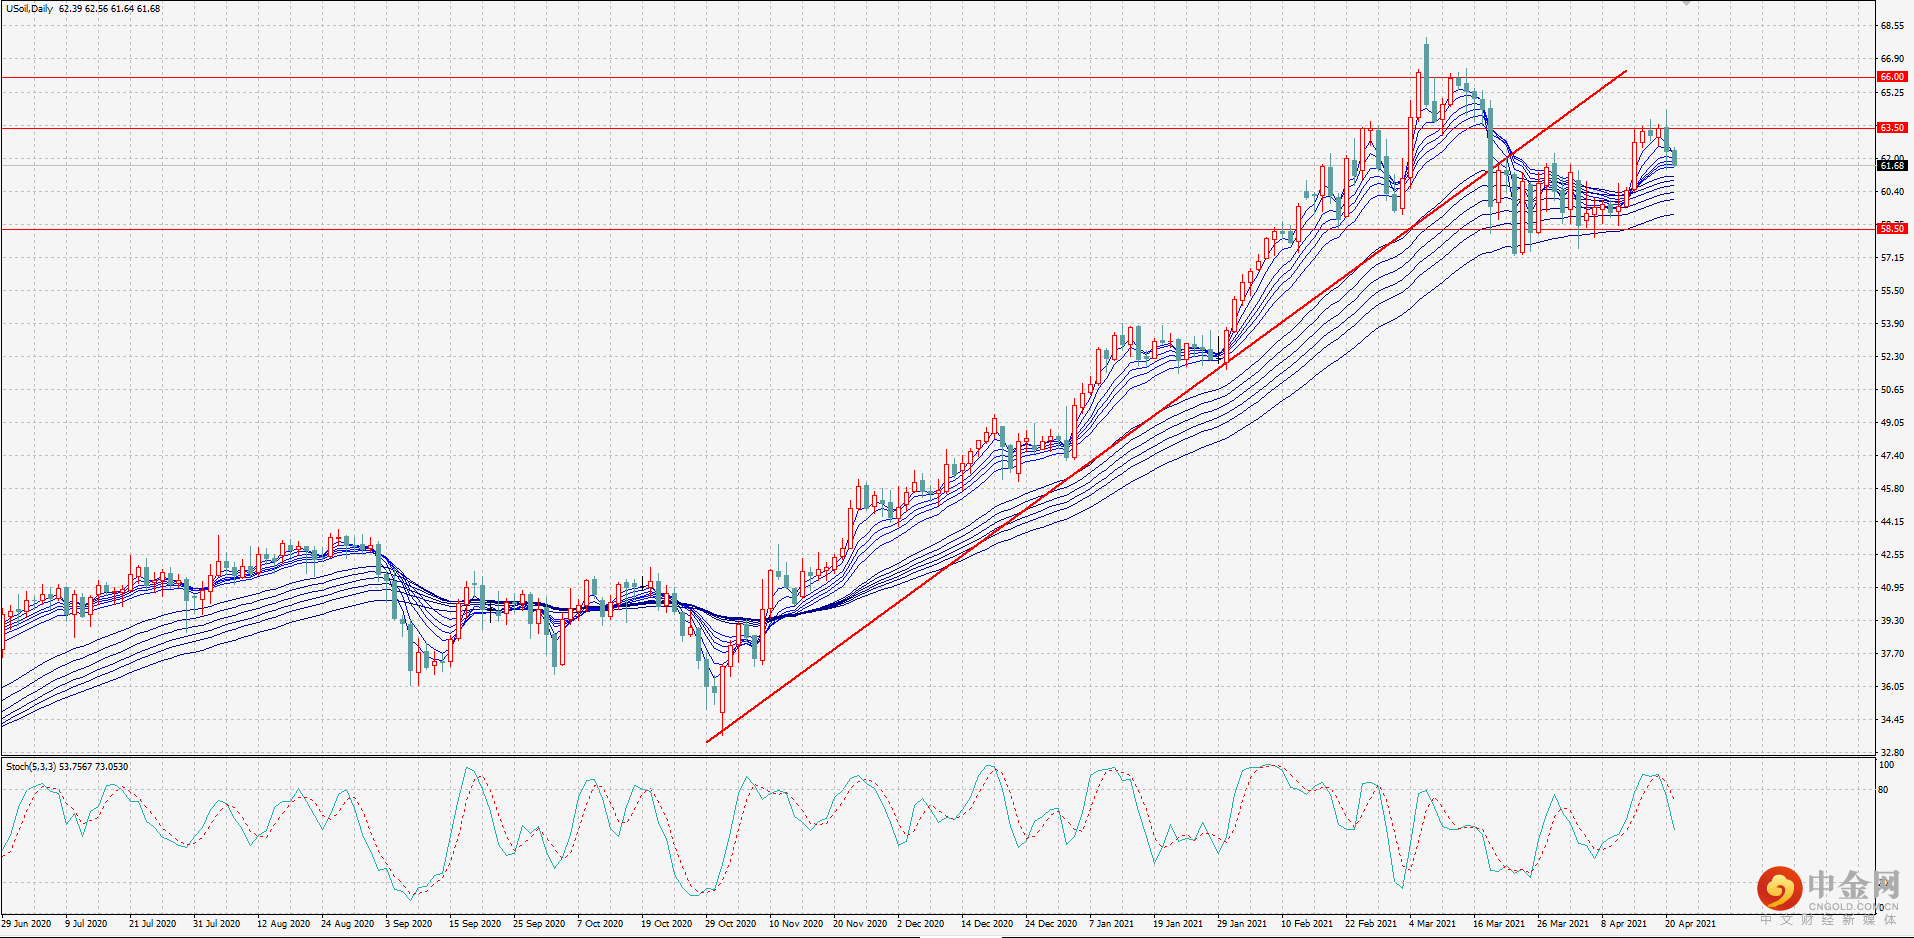Click the 60.40 value on price axis

(1892, 192)
